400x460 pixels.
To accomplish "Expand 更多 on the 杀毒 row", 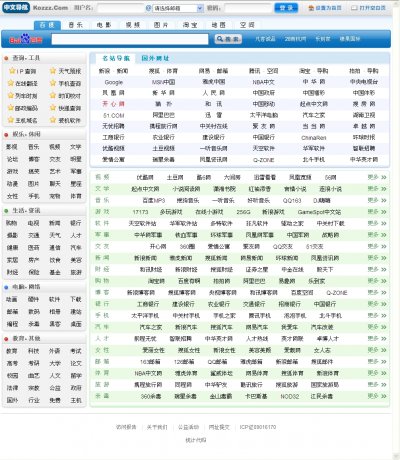I will click(377, 396).
